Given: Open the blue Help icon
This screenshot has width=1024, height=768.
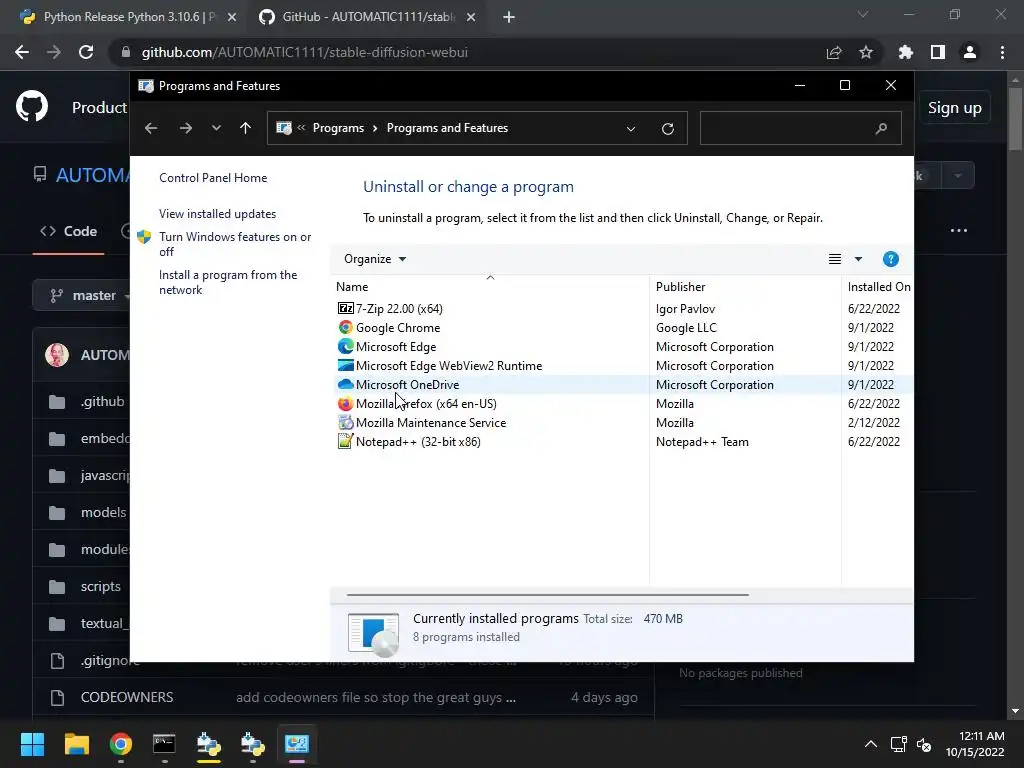Looking at the screenshot, I should click(x=891, y=259).
